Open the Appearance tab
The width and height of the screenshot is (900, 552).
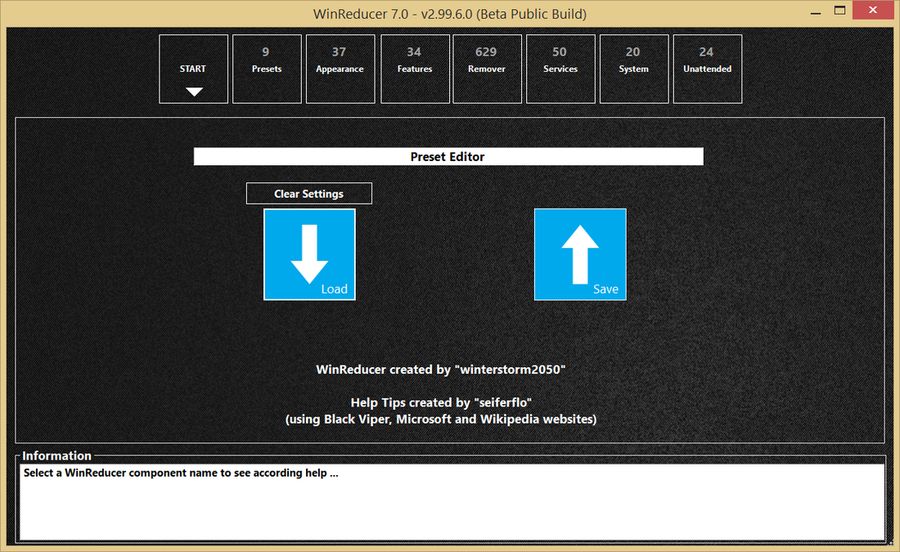[340, 69]
